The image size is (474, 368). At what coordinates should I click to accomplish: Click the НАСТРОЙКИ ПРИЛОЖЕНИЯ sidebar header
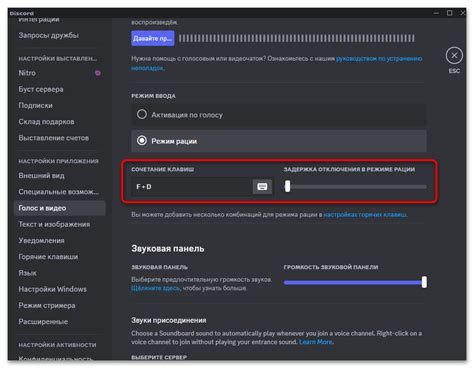[59, 161]
